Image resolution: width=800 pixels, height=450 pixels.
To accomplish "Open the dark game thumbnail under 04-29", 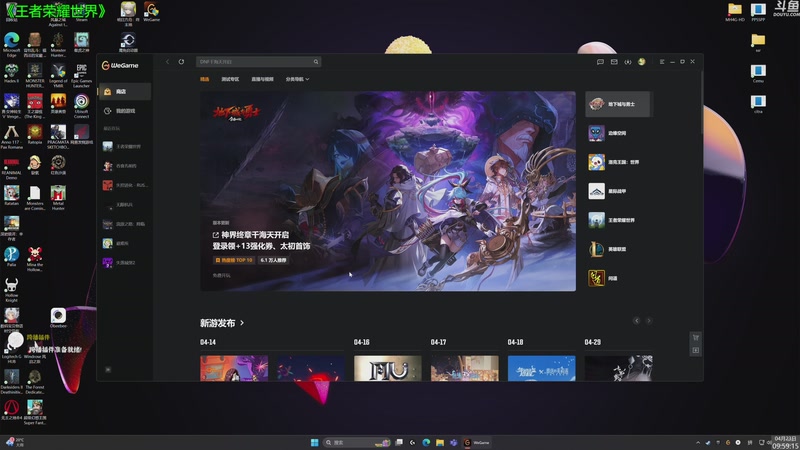I will (x=618, y=368).
